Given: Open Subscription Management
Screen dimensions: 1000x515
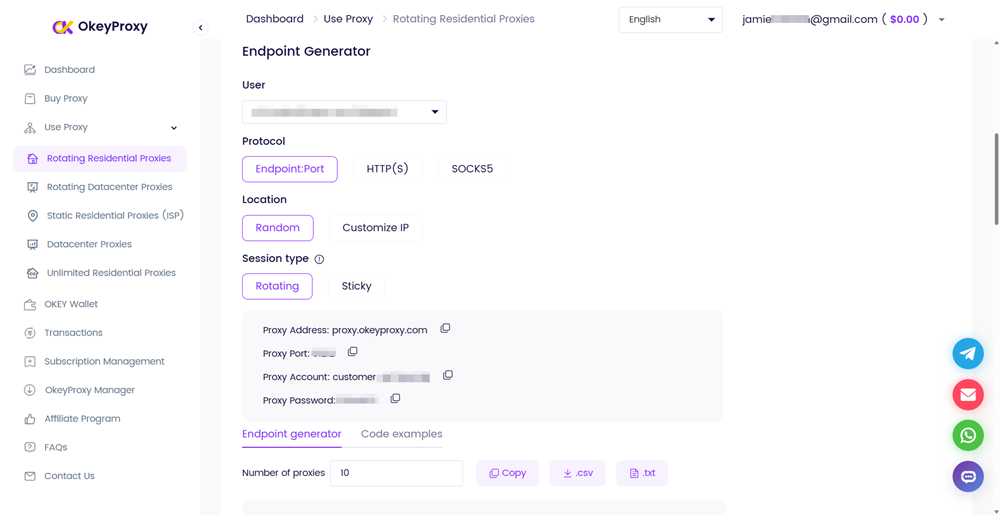Looking at the screenshot, I should pyautogui.click(x=105, y=361).
